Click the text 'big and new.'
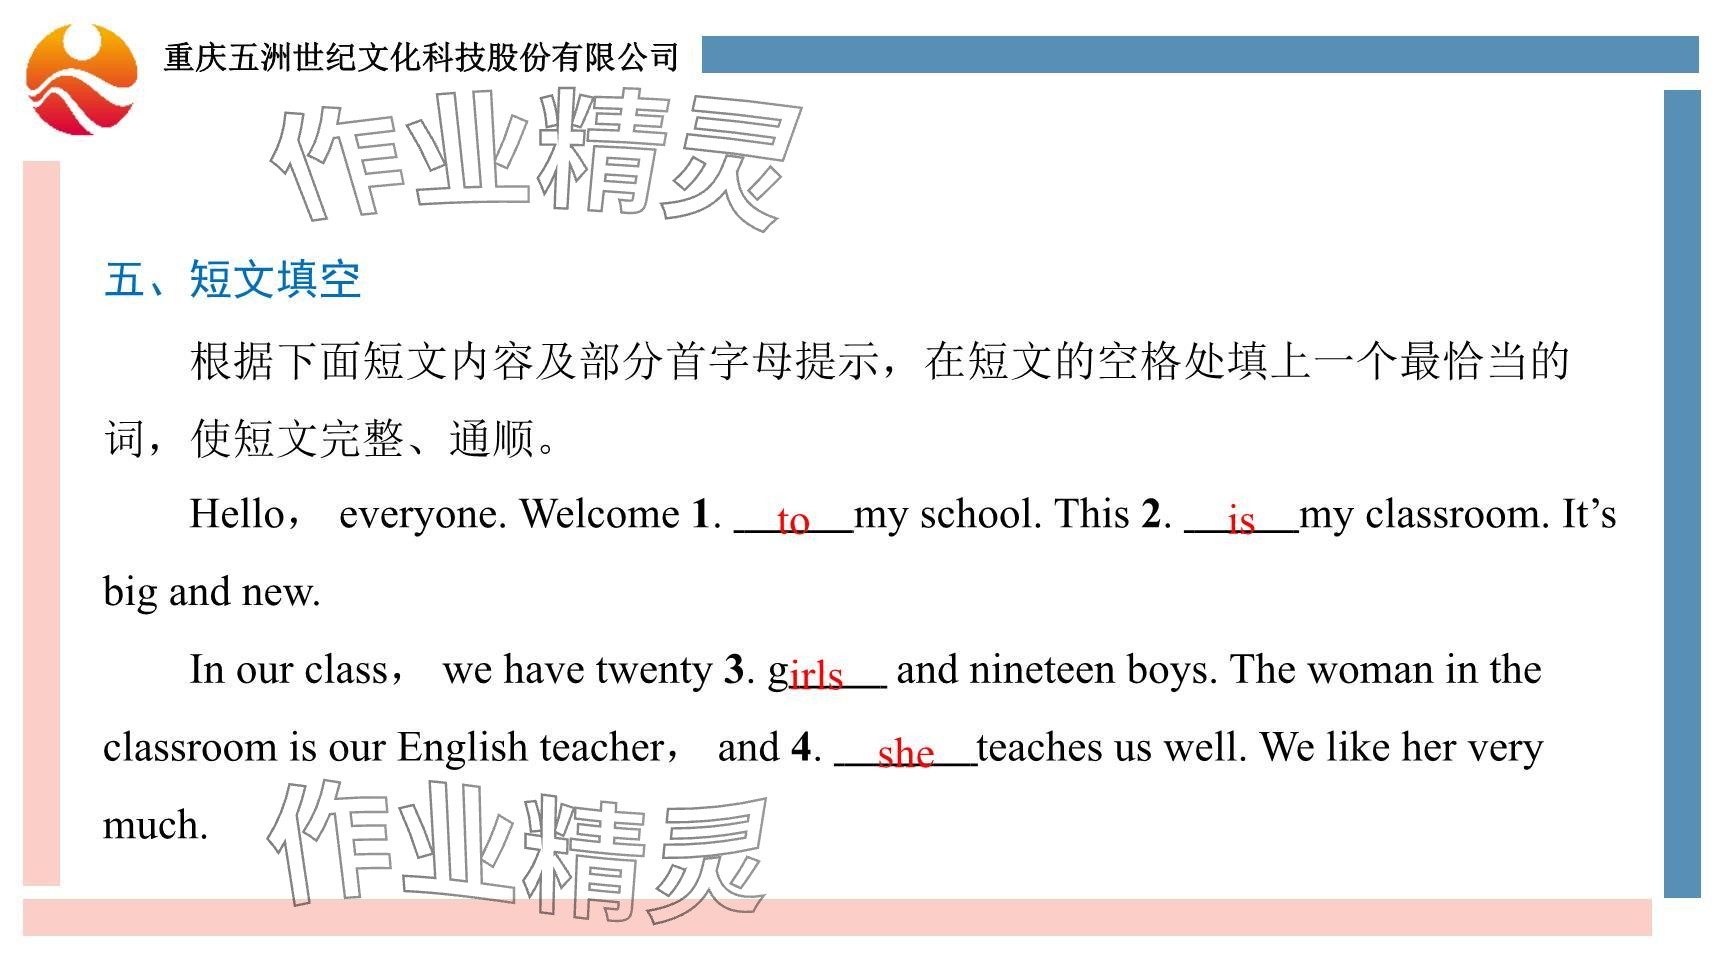 [212, 592]
